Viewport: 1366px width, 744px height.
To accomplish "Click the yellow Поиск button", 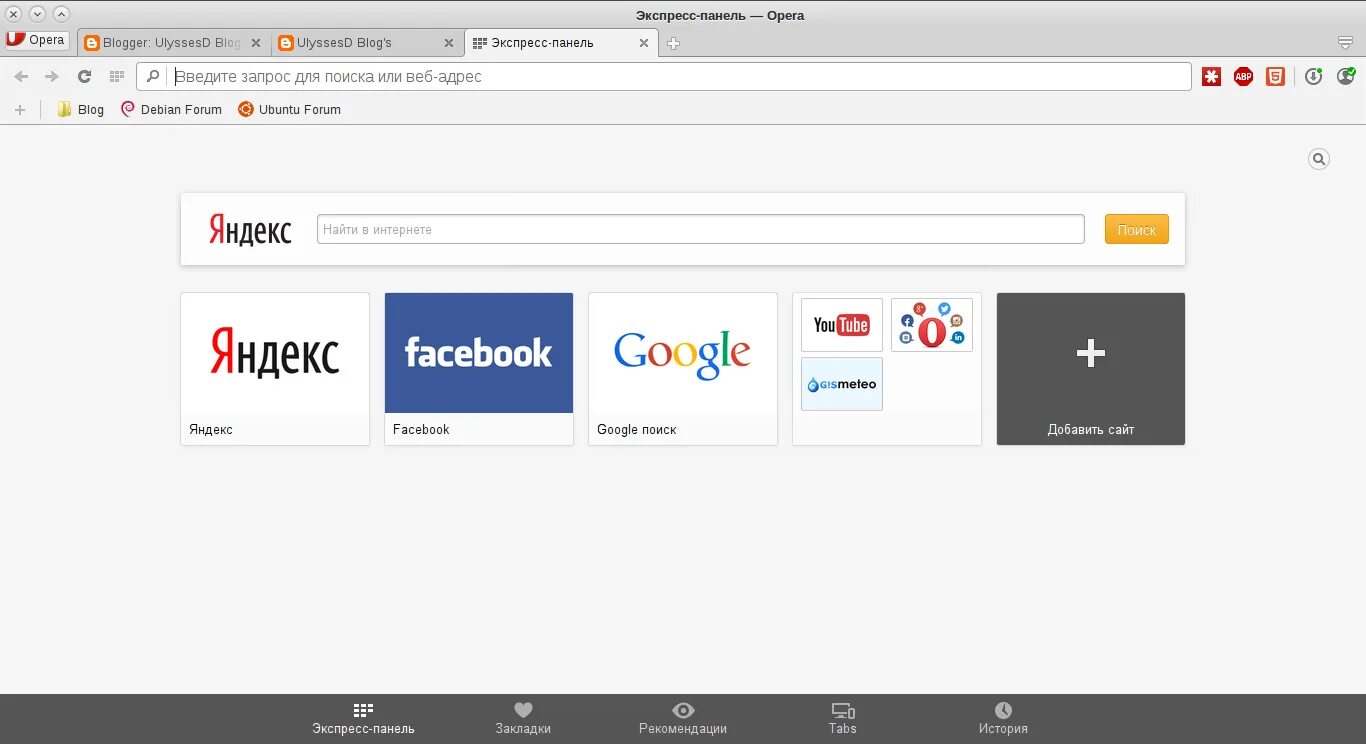I will click(x=1137, y=229).
